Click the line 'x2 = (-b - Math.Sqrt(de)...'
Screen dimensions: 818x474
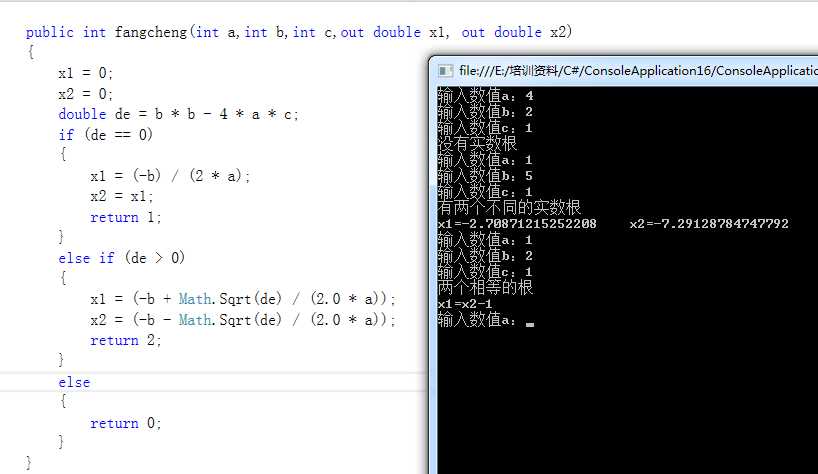(243, 320)
